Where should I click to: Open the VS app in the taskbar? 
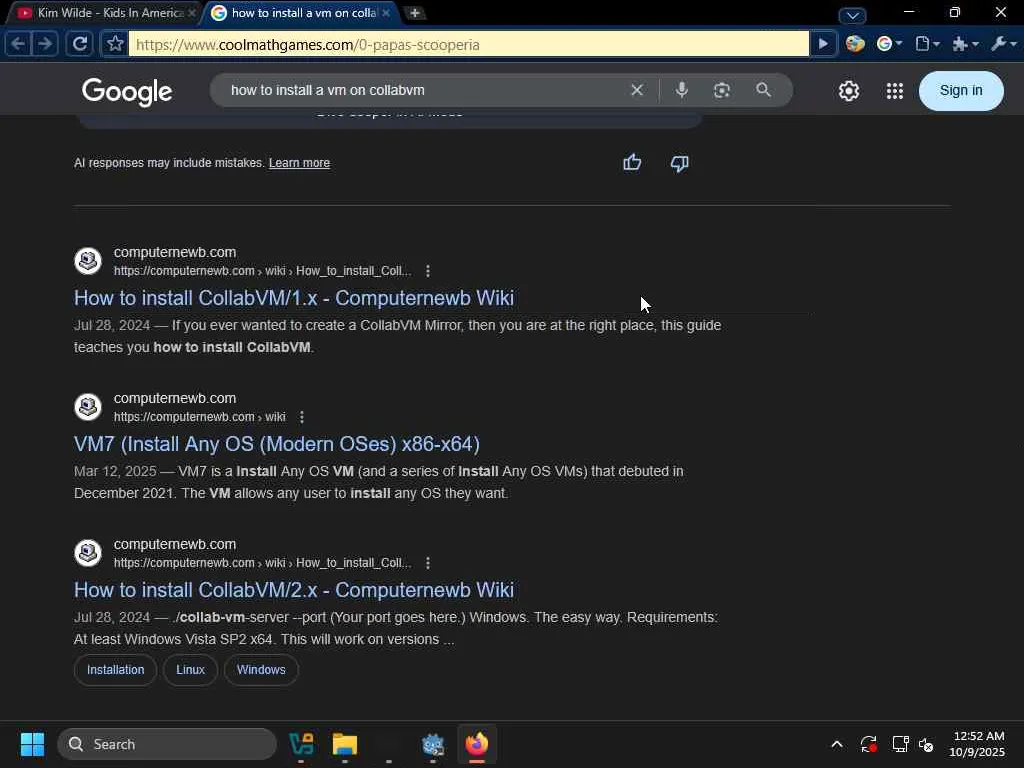[301, 744]
